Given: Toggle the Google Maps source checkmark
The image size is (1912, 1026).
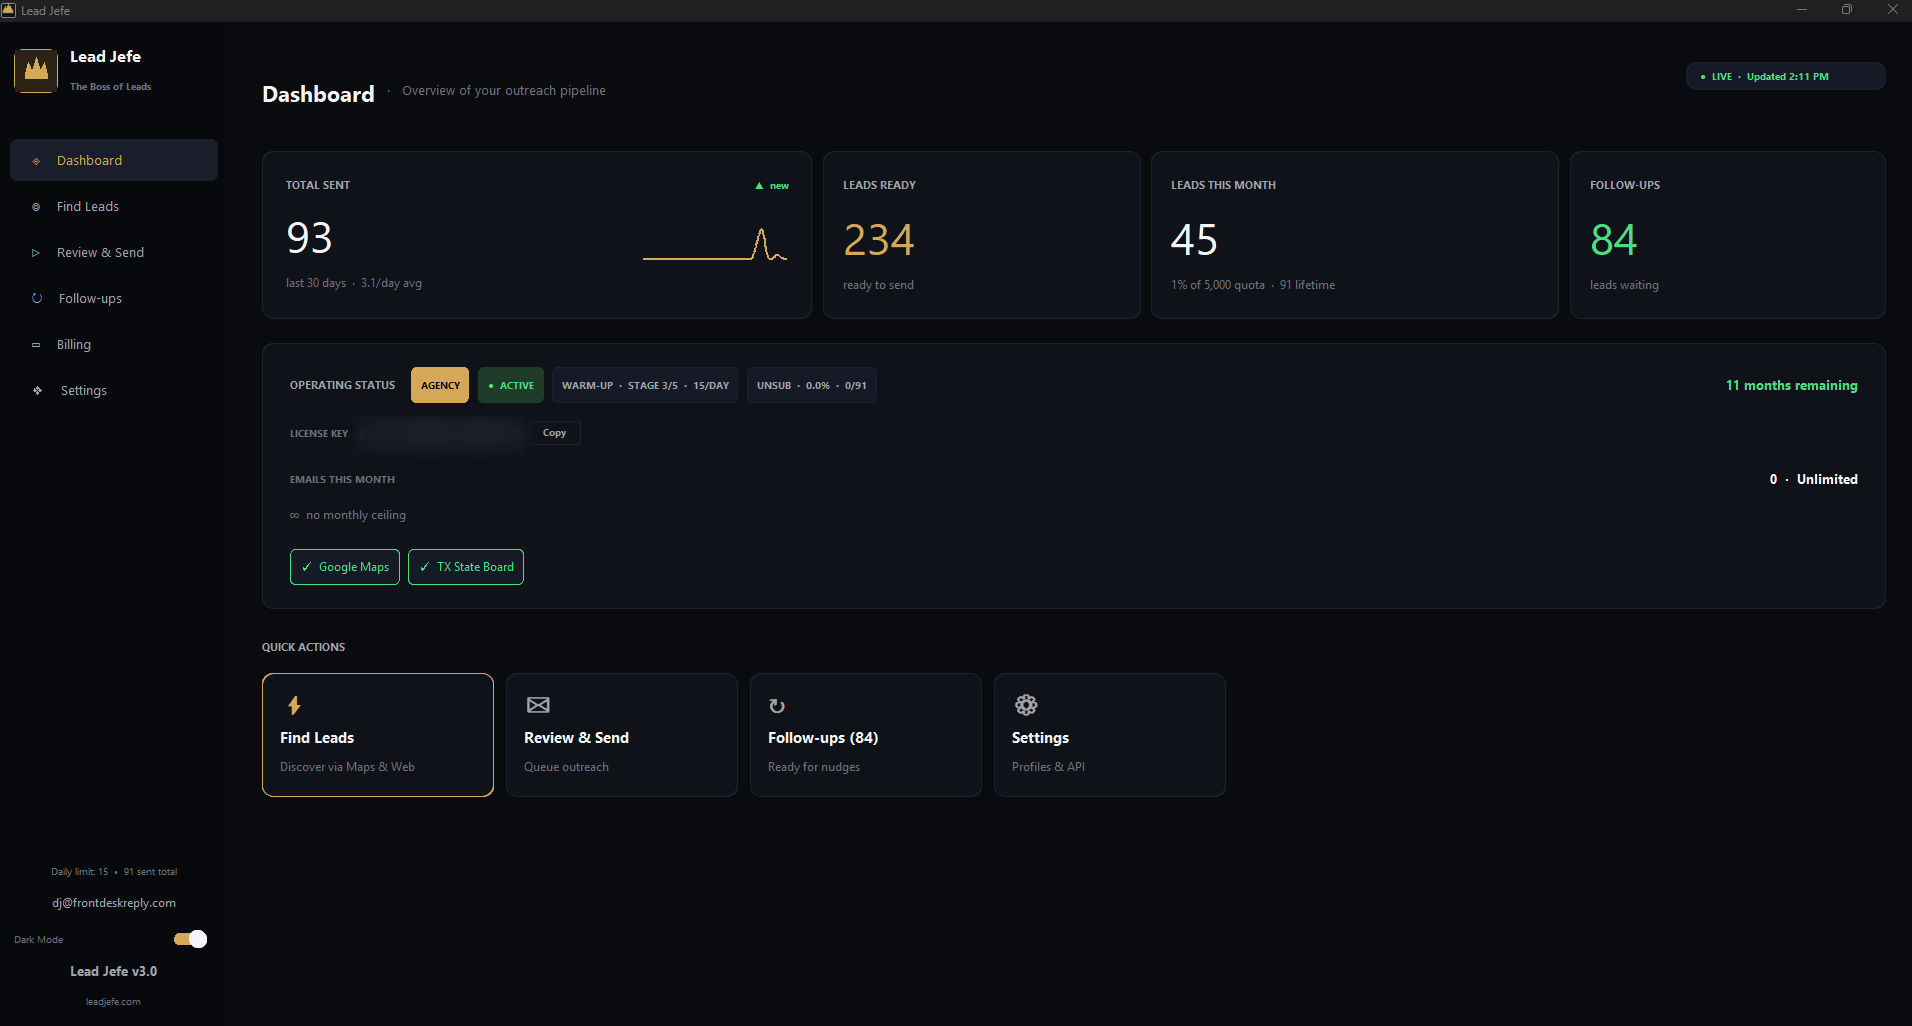Looking at the screenshot, I should point(344,566).
